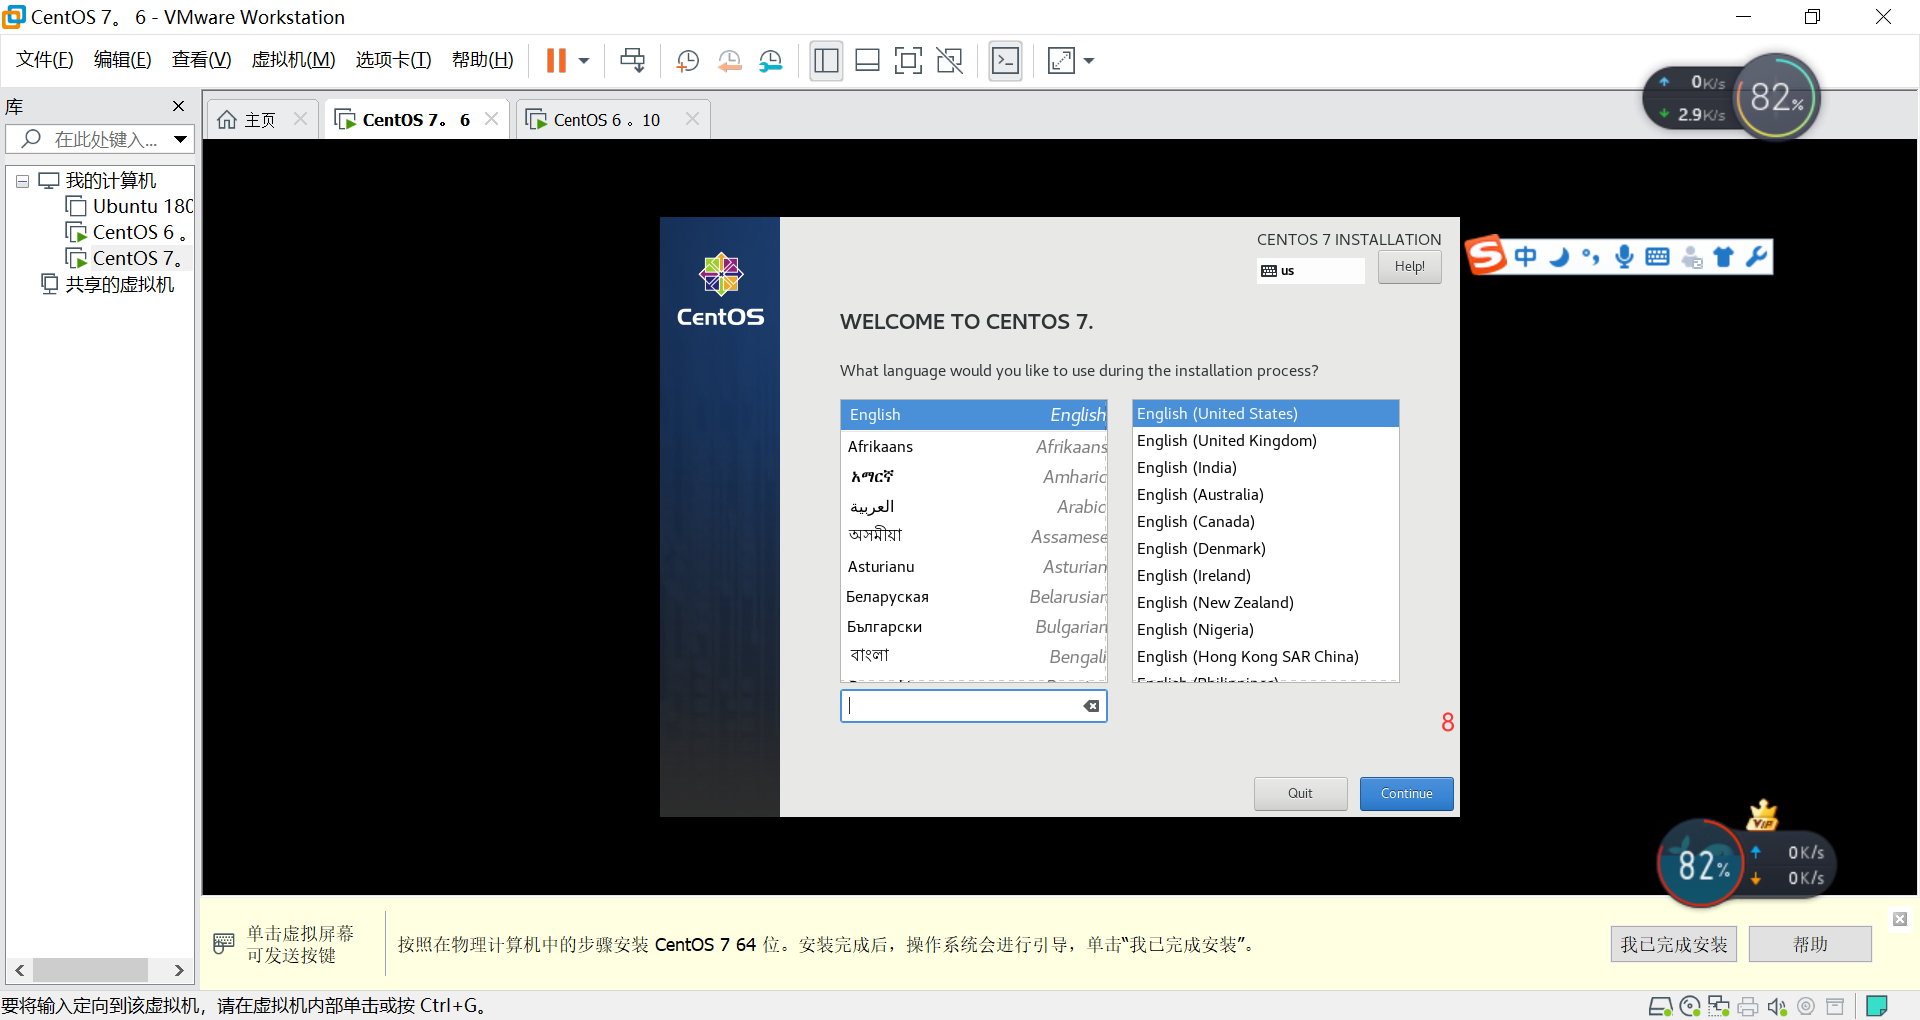This screenshot has width=1920, height=1020.
Task: Select CentOS 7 VM in the library tree
Action: pyautogui.click(x=126, y=258)
